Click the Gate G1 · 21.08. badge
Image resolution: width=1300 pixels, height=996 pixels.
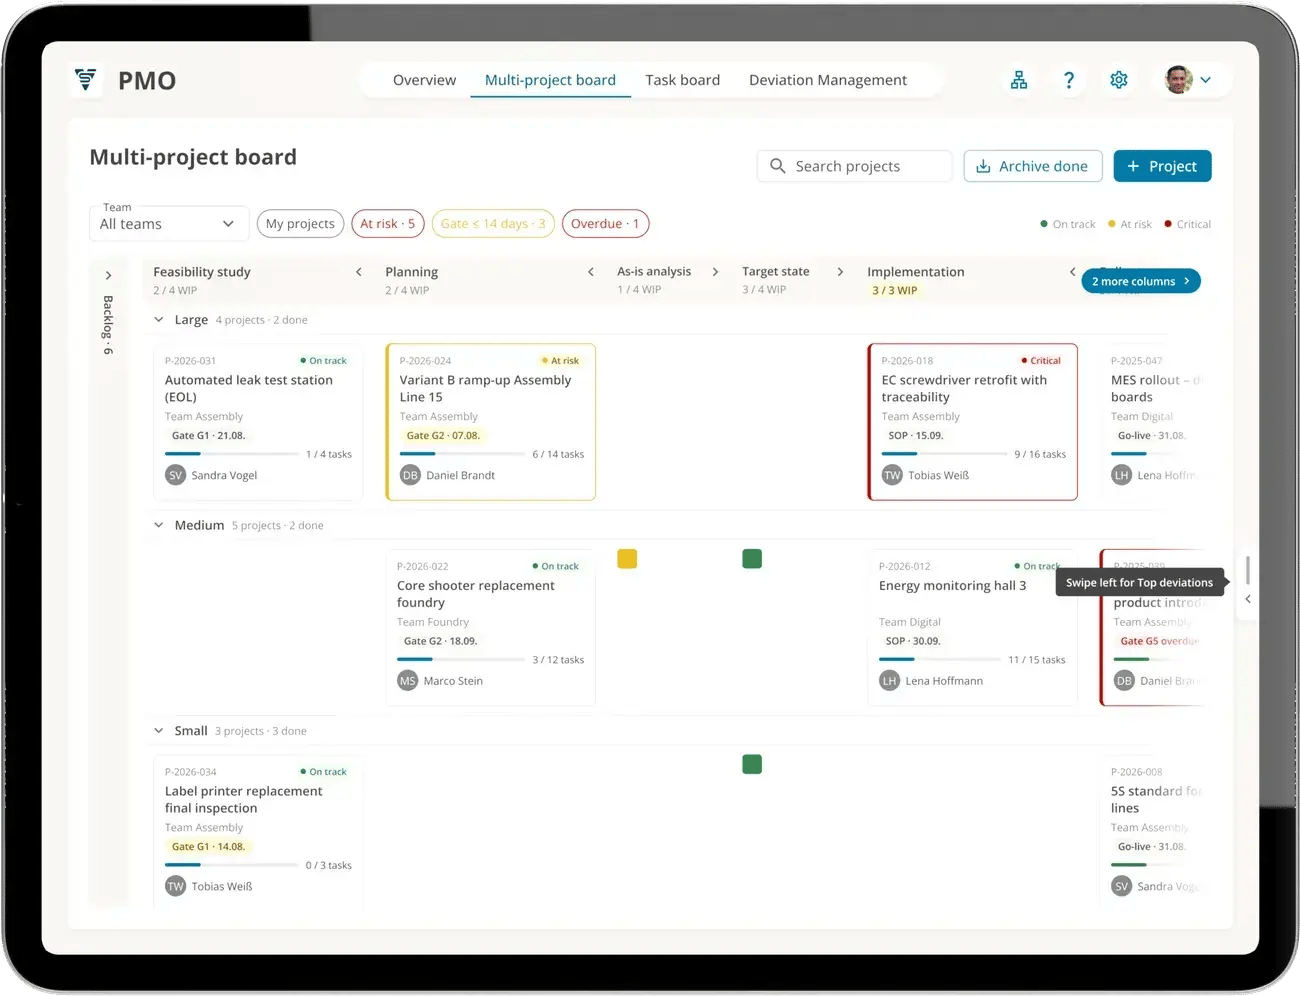pos(208,436)
